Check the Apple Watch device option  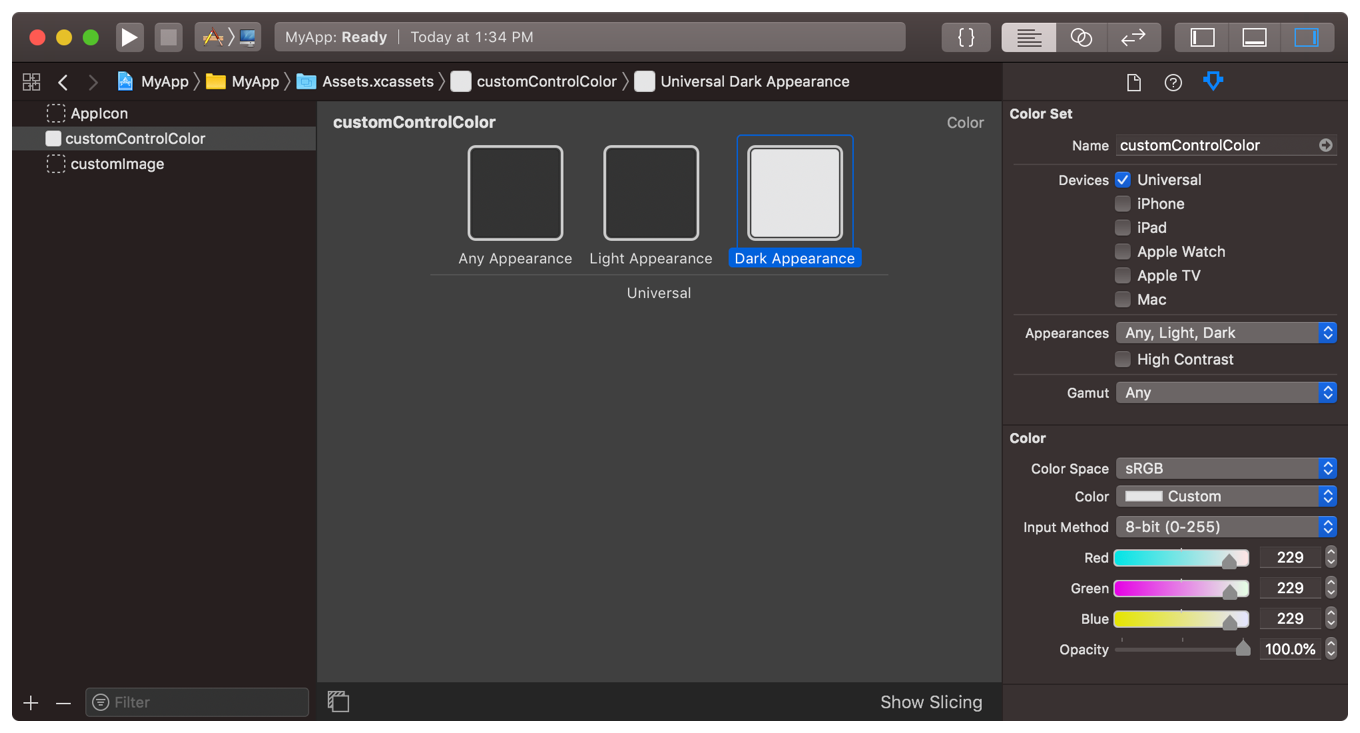coord(1123,252)
